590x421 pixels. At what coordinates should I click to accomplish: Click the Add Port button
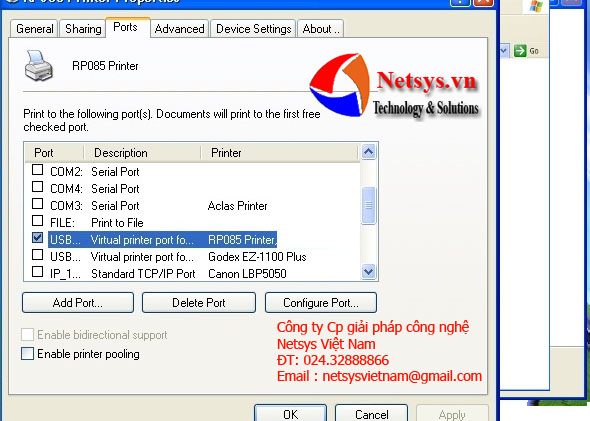[78, 302]
